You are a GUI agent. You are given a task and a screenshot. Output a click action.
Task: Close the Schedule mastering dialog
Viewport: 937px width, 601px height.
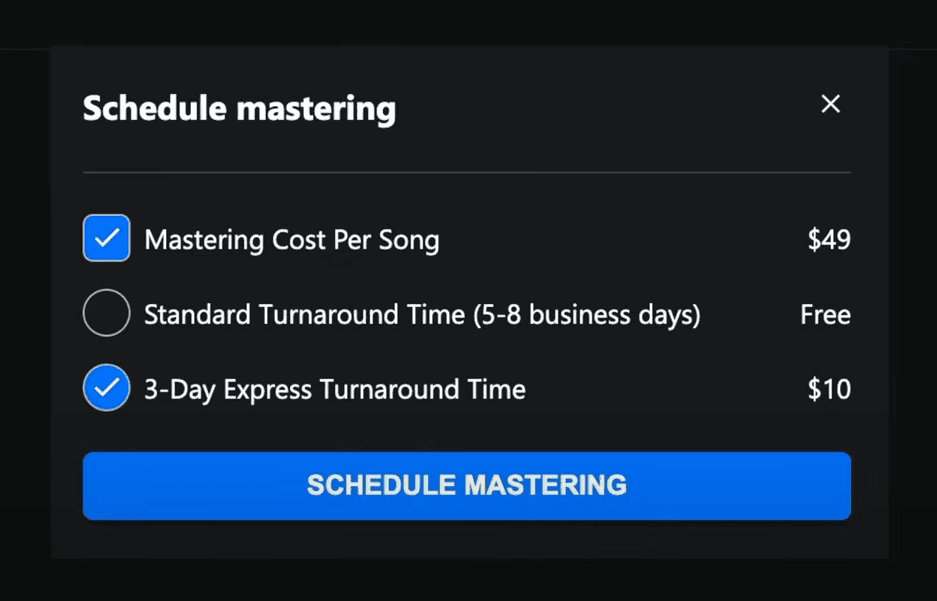point(830,104)
